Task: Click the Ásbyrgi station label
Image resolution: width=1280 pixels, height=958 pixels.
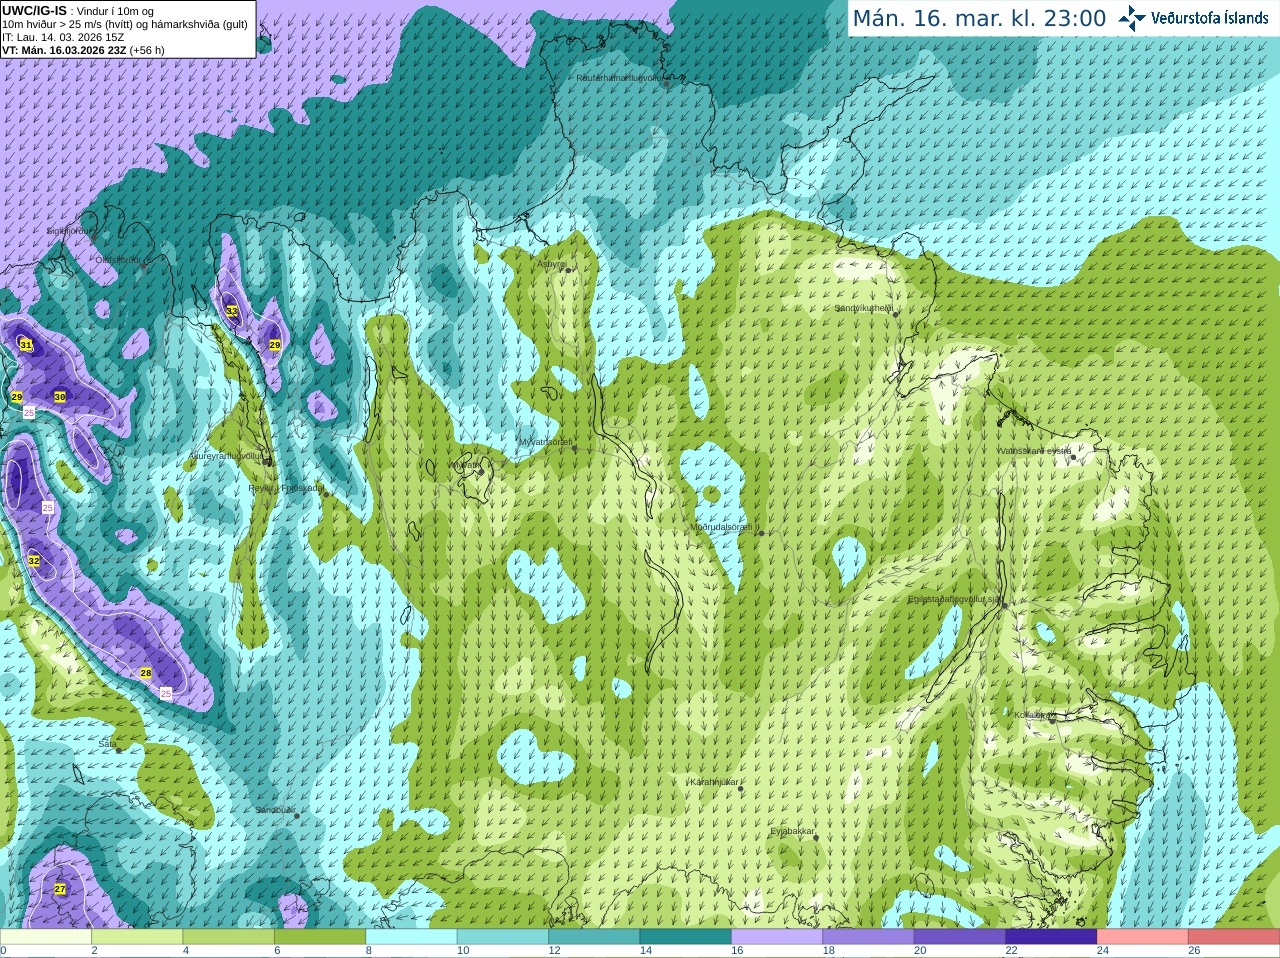Action: coord(552,264)
